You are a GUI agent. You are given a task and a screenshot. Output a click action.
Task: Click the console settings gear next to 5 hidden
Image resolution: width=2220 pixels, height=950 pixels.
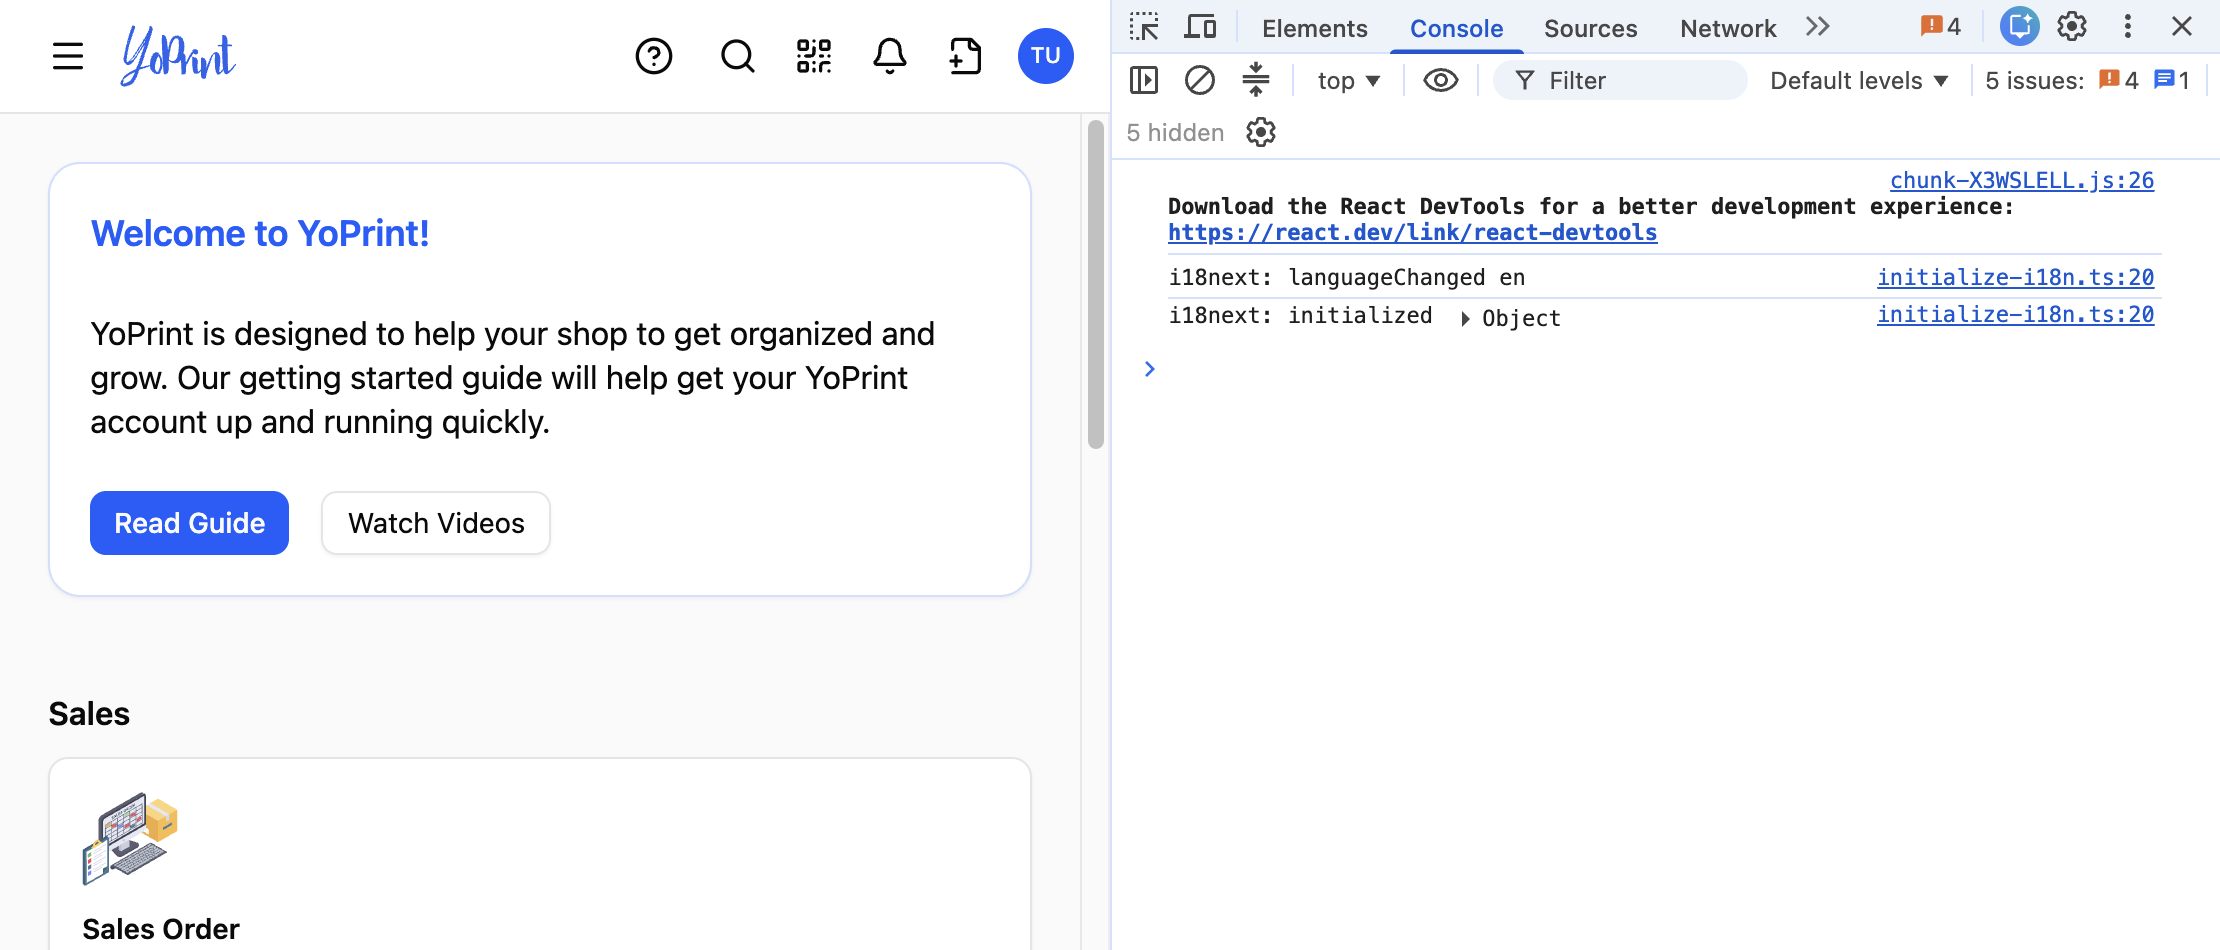click(1261, 132)
